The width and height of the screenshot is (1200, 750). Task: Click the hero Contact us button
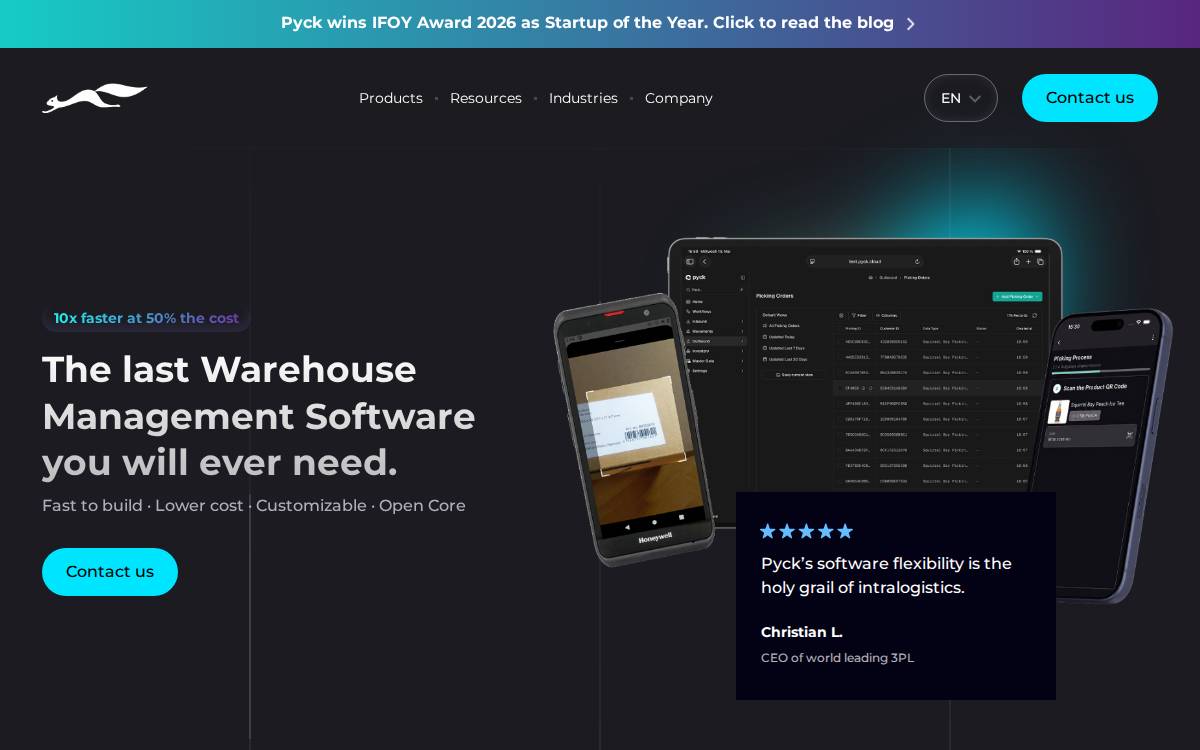coord(110,572)
